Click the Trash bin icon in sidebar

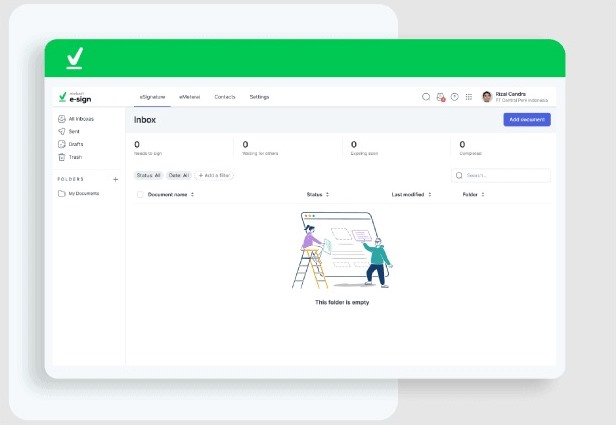coord(62,157)
